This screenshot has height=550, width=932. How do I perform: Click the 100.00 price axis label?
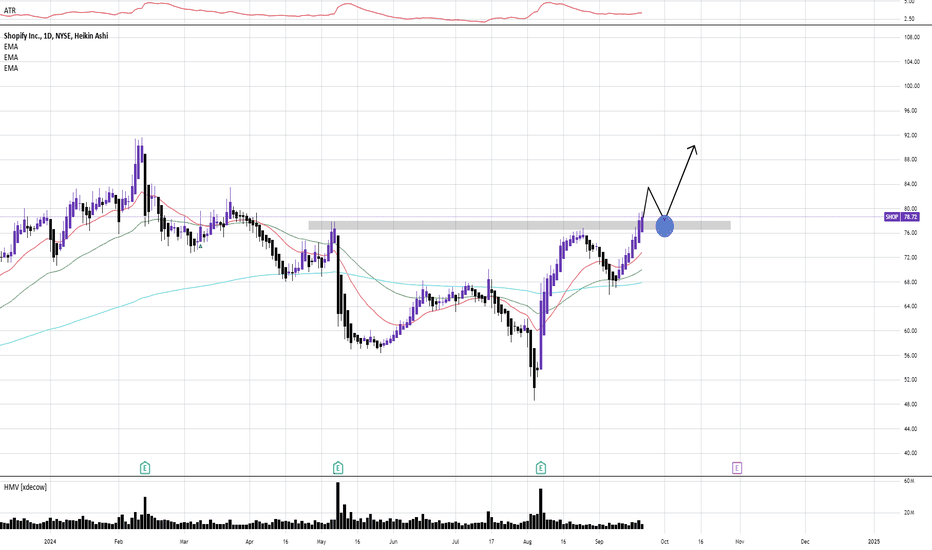point(911,86)
